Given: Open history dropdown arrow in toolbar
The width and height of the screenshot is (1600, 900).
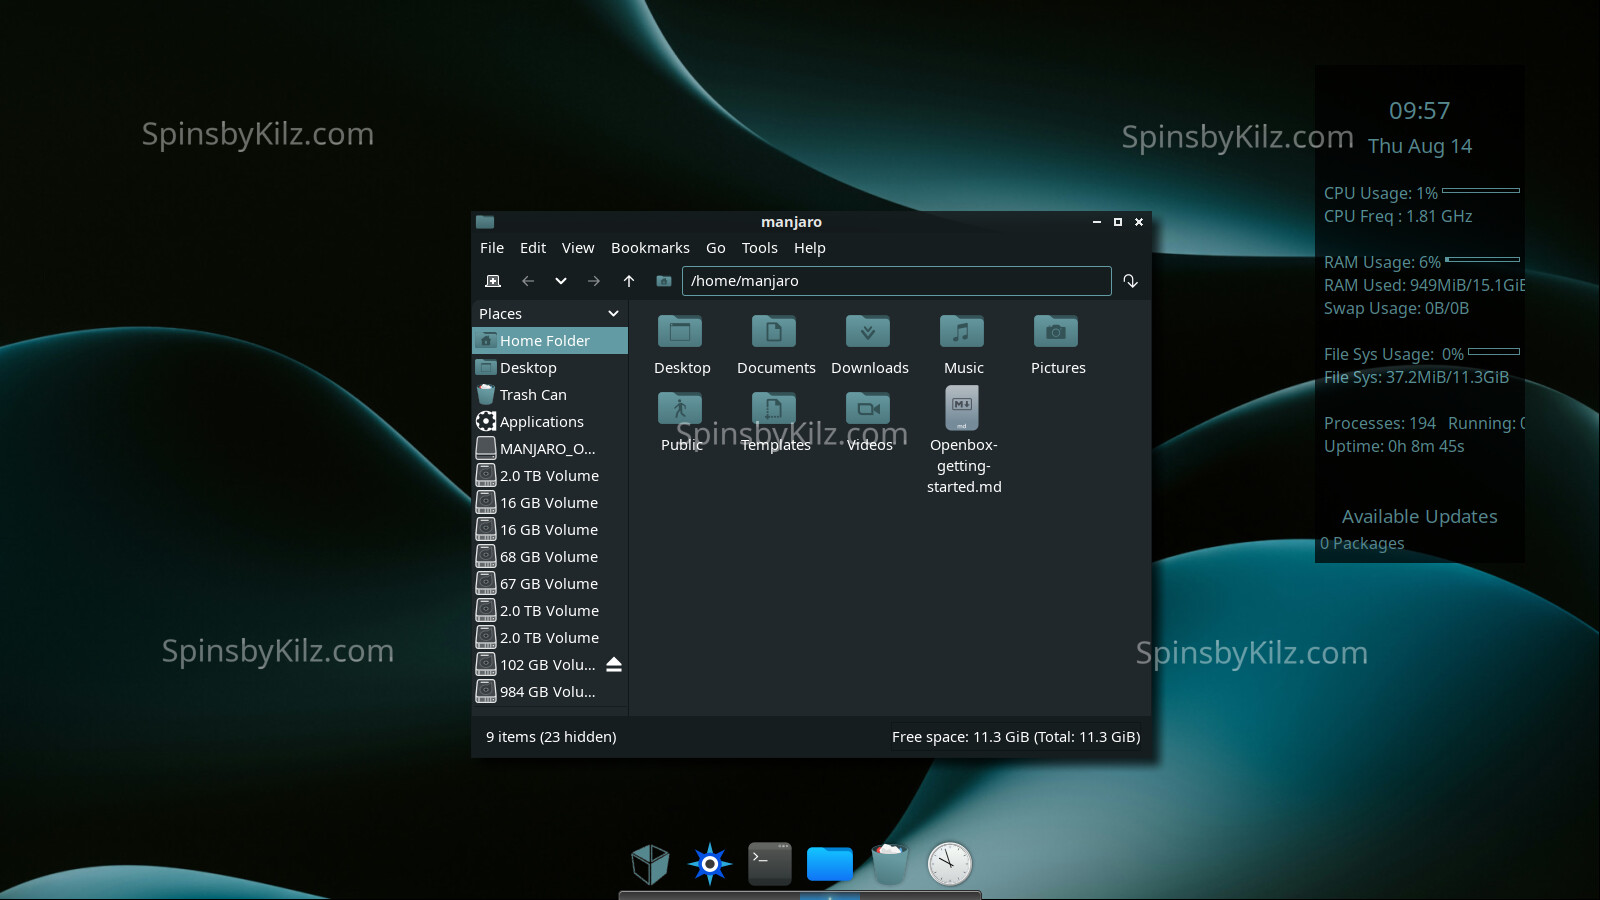Looking at the screenshot, I should click(x=561, y=281).
